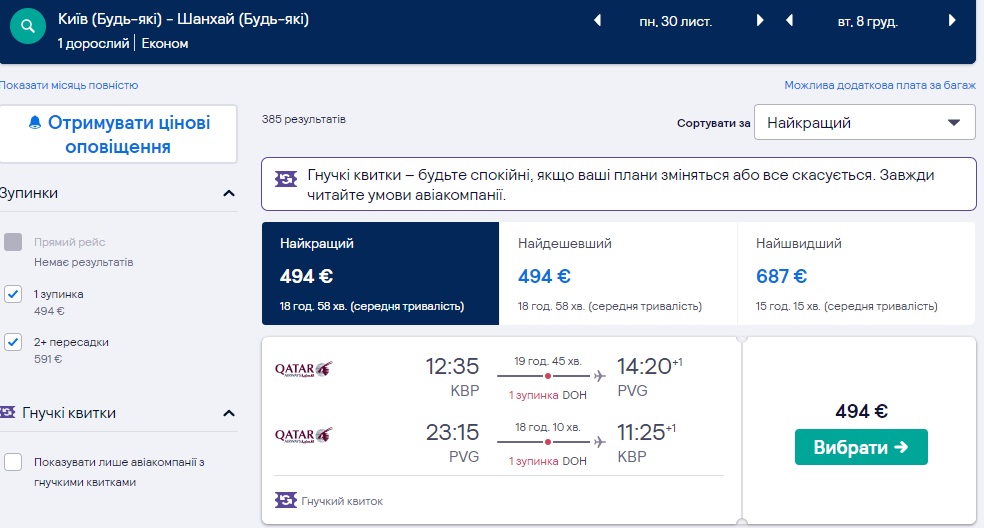Enable flexible tickets only checkbox

point(13,462)
